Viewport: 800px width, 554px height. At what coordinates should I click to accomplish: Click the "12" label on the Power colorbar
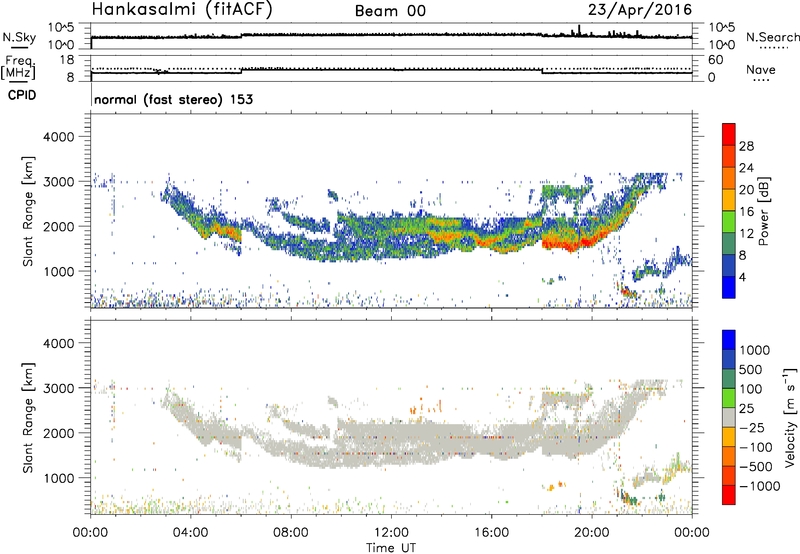click(746, 234)
